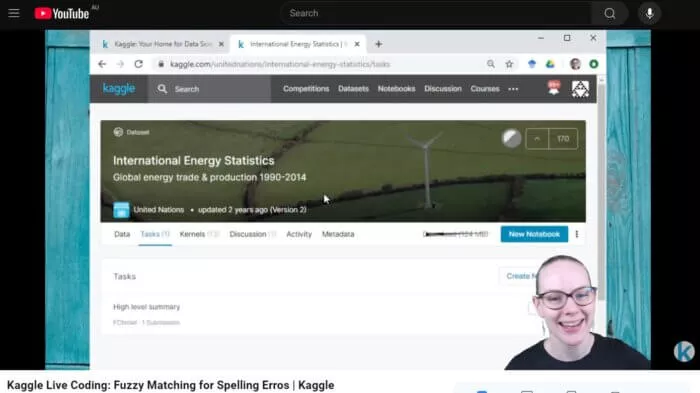Click the 170 vote count
The width and height of the screenshot is (700, 393).
click(563, 139)
